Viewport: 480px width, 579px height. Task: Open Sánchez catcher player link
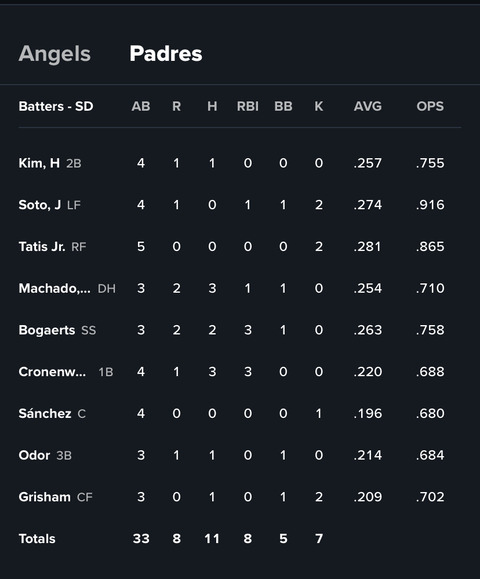coord(45,413)
